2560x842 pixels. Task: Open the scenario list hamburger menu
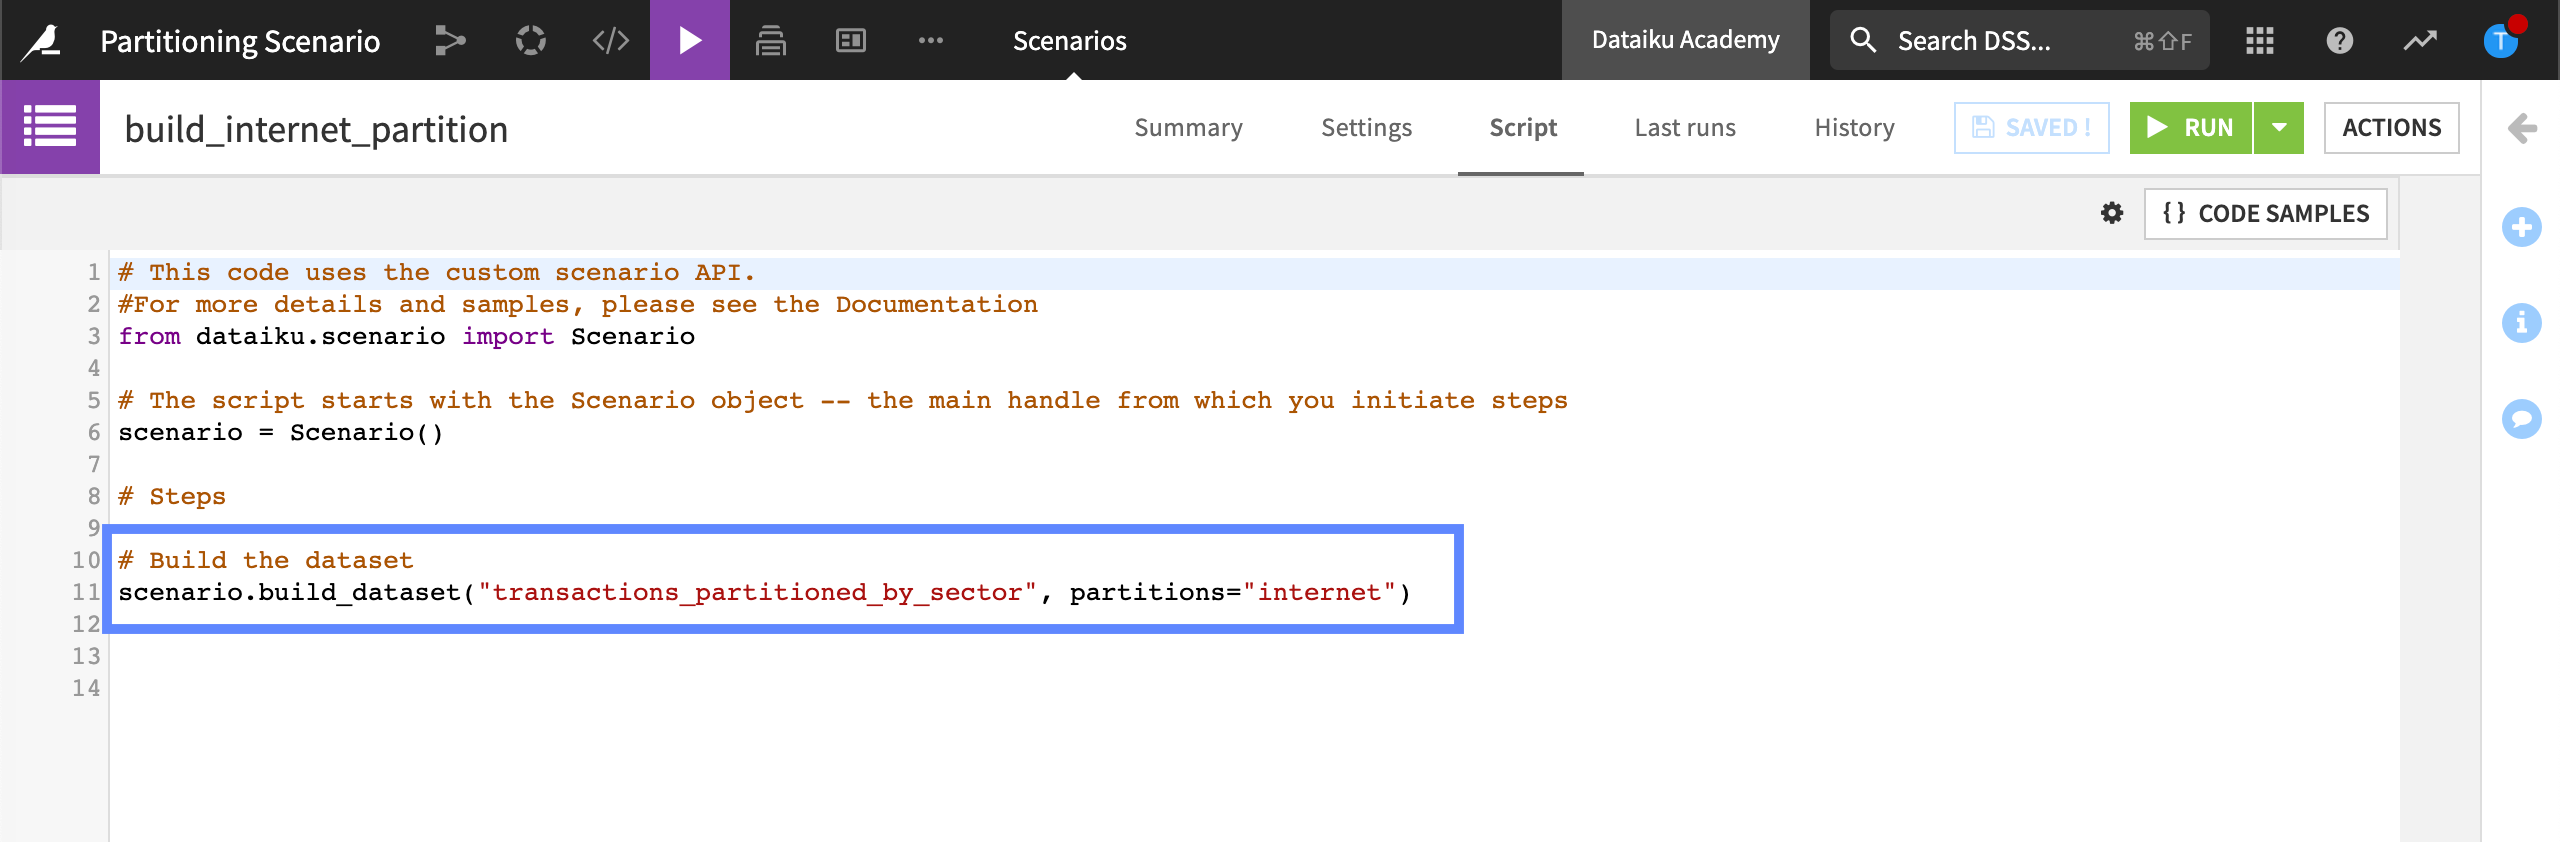pos(50,128)
